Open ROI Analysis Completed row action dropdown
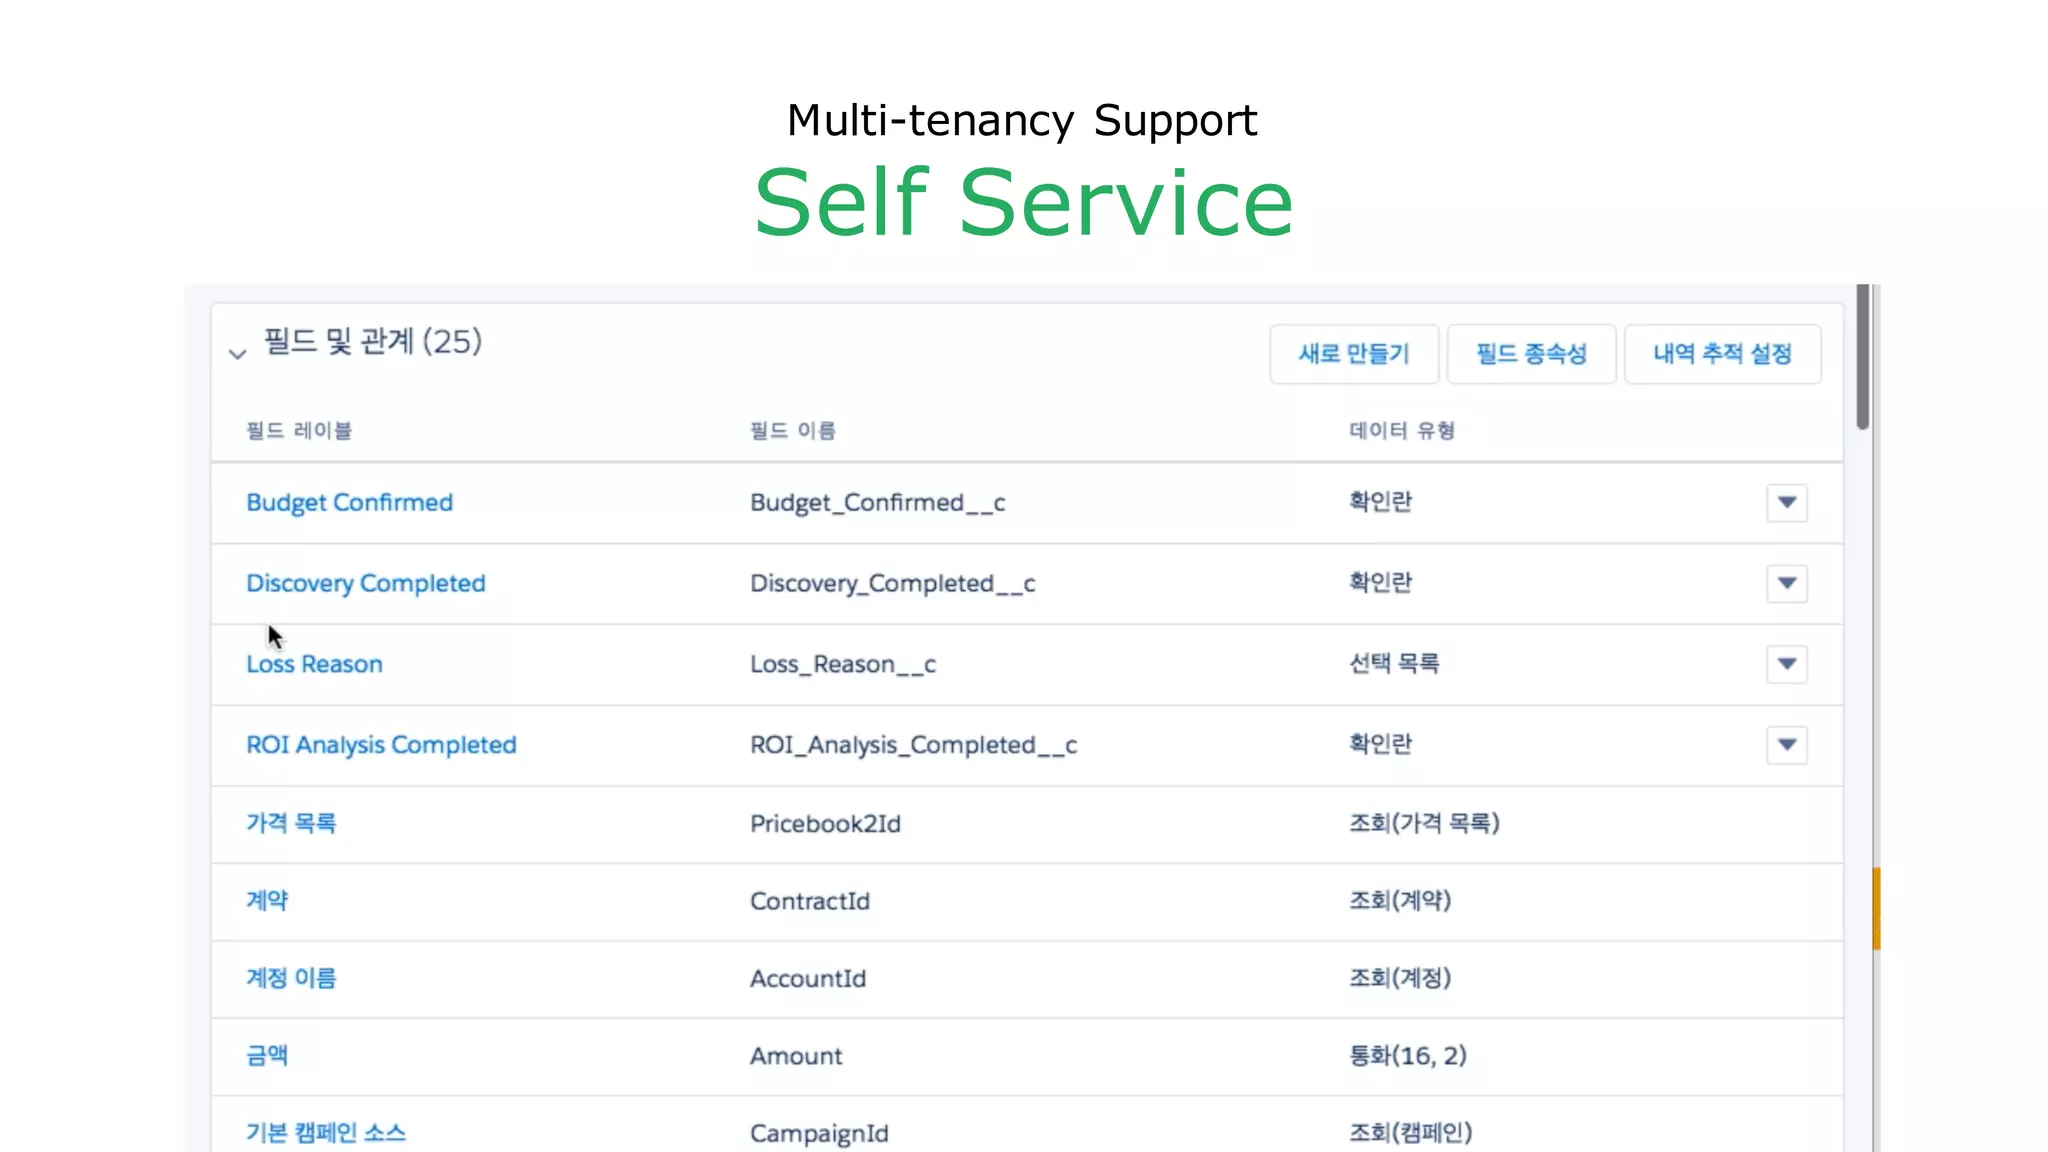Screen dimensions: 2048x1152 pos(1787,745)
